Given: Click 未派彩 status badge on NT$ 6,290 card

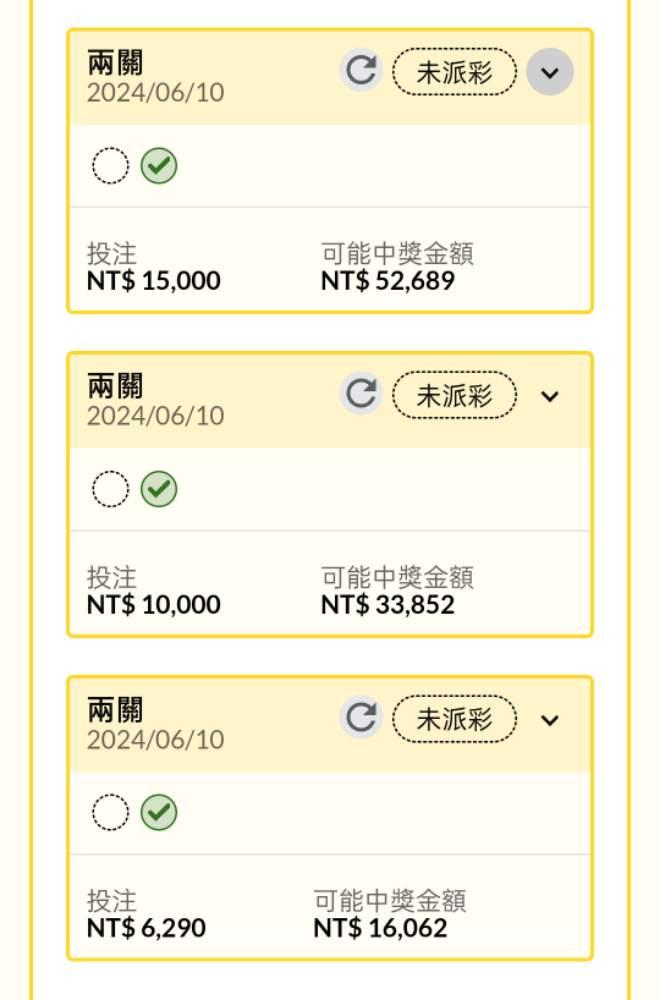Looking at the screenshot, I should [x=454, y=719].
